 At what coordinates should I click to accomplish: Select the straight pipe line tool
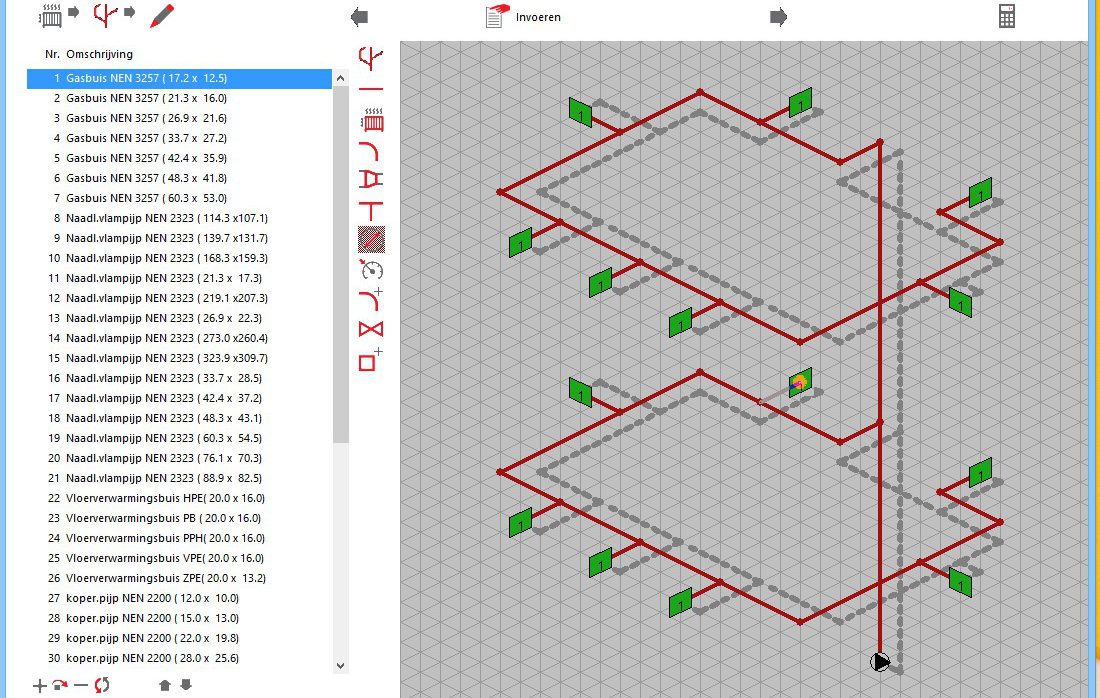tap(371, 89)
